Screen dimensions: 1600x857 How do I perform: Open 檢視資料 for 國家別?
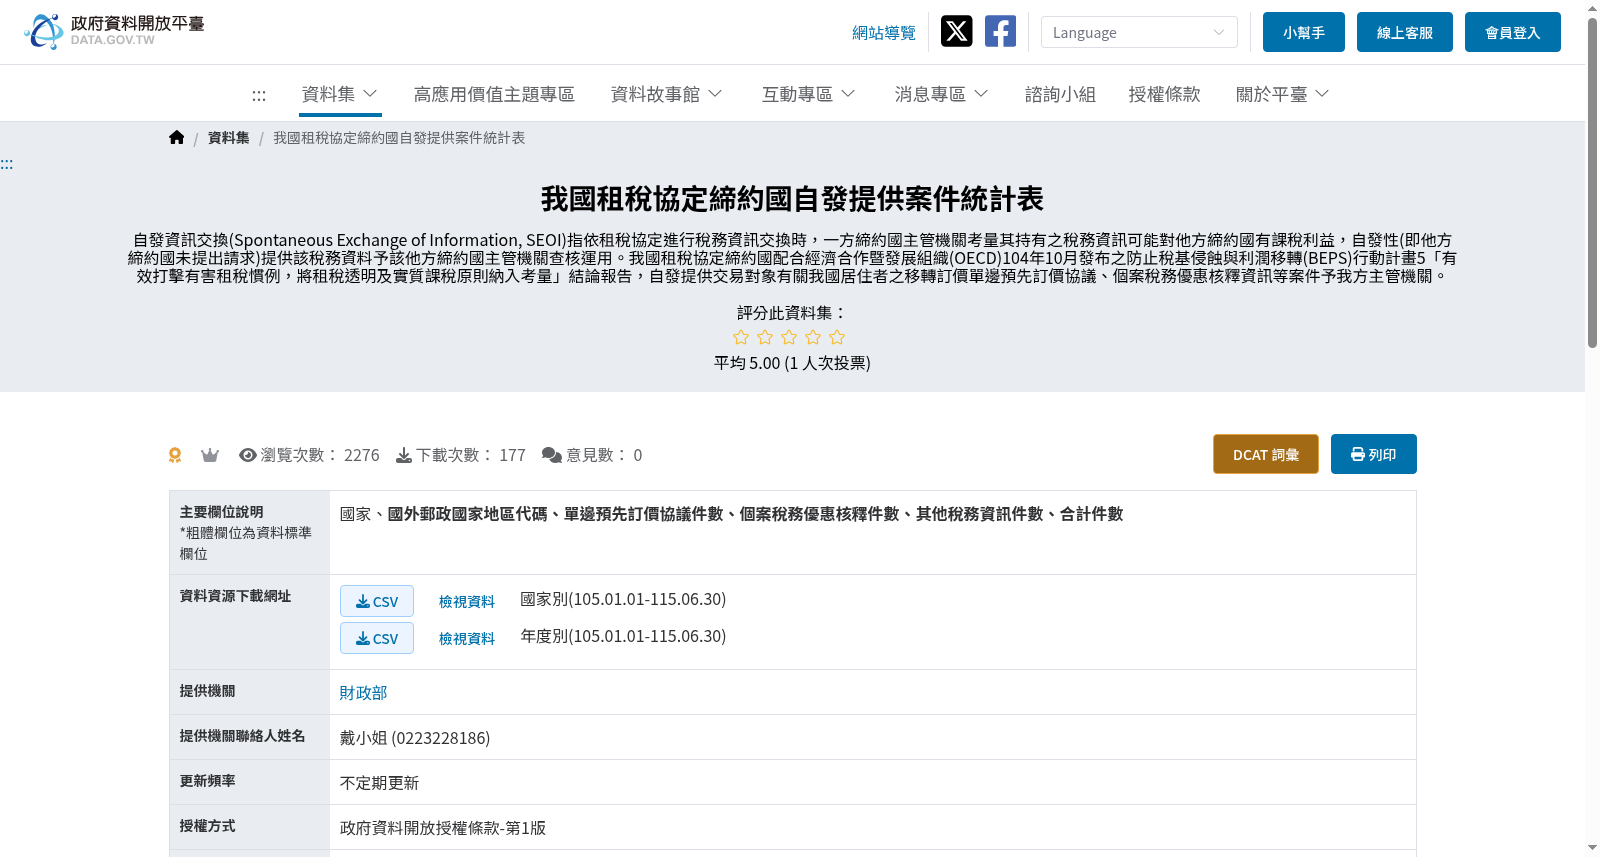coord(467,601)
